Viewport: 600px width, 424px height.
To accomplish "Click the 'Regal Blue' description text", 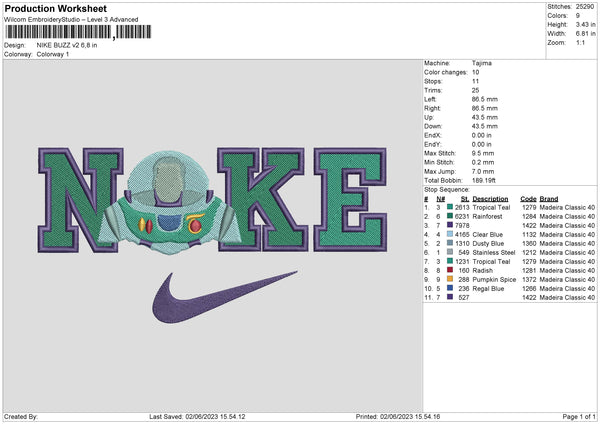I will click(x=488, y=288).
